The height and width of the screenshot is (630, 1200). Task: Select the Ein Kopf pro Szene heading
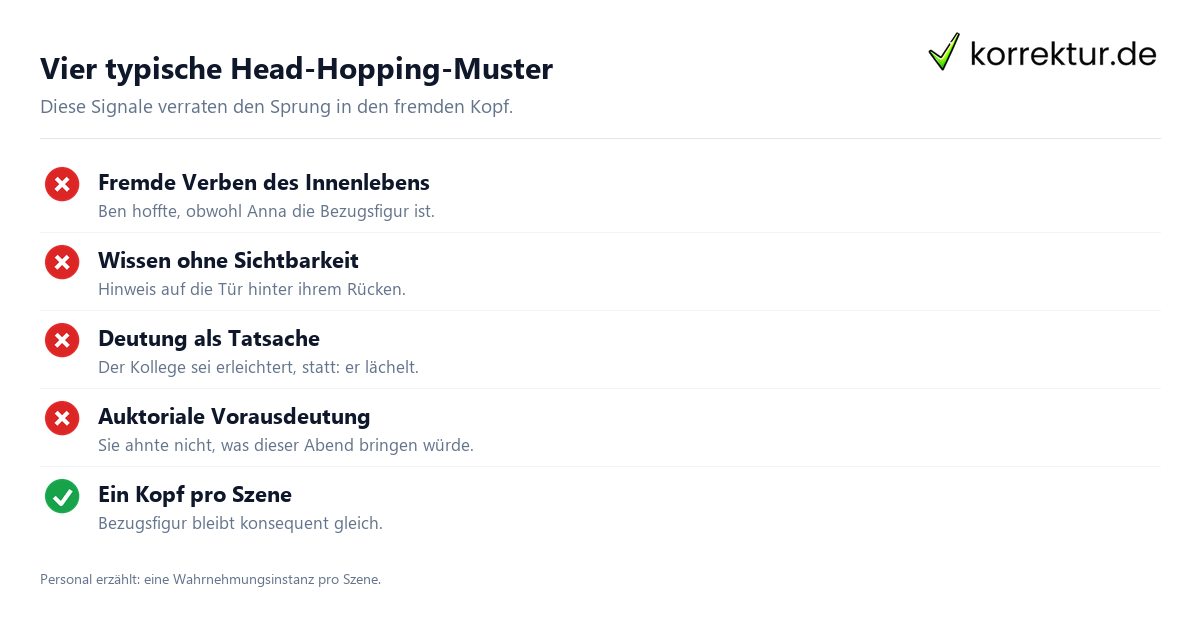195,495
